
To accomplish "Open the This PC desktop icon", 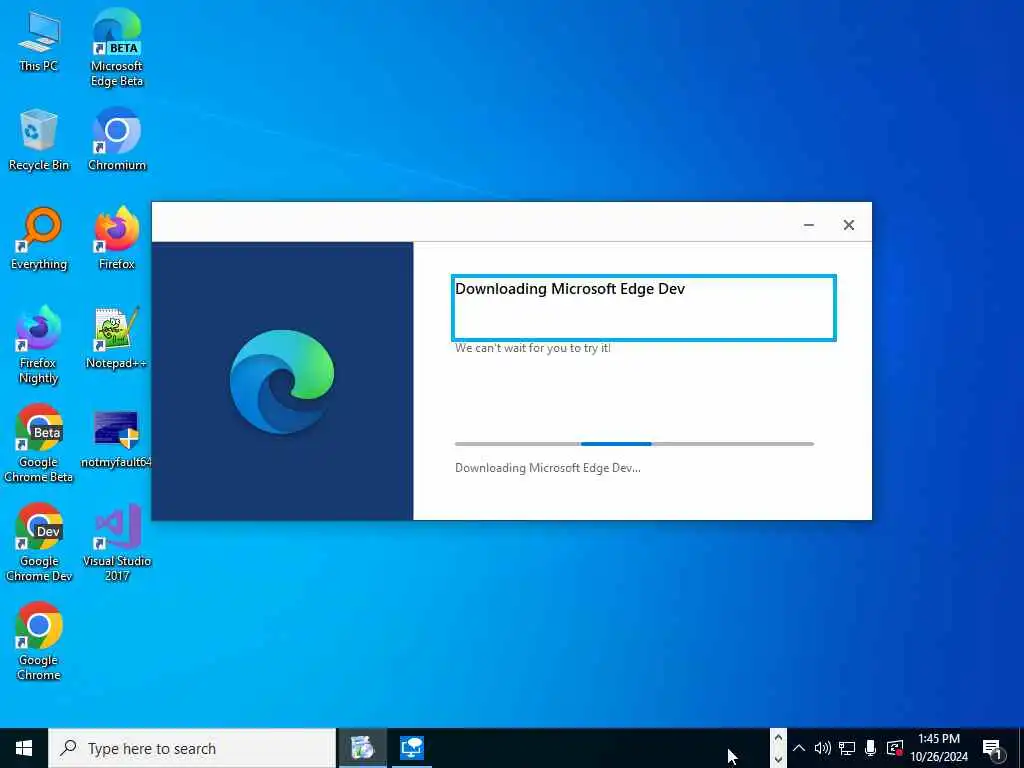I will pyautogui.click(x=39, y=41).
